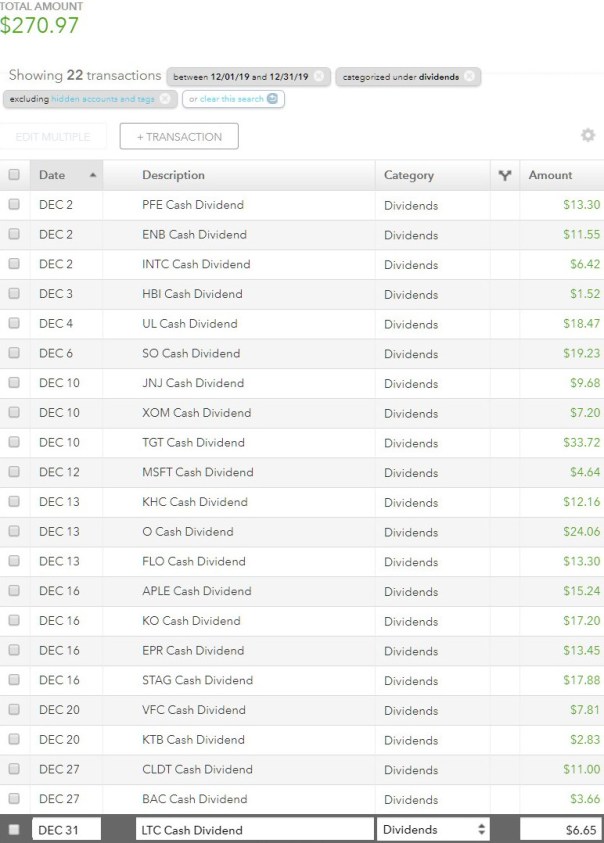Edit the LTC Cash Dividend description field
This screenshot has width=604, height=843.
[250, 830]
